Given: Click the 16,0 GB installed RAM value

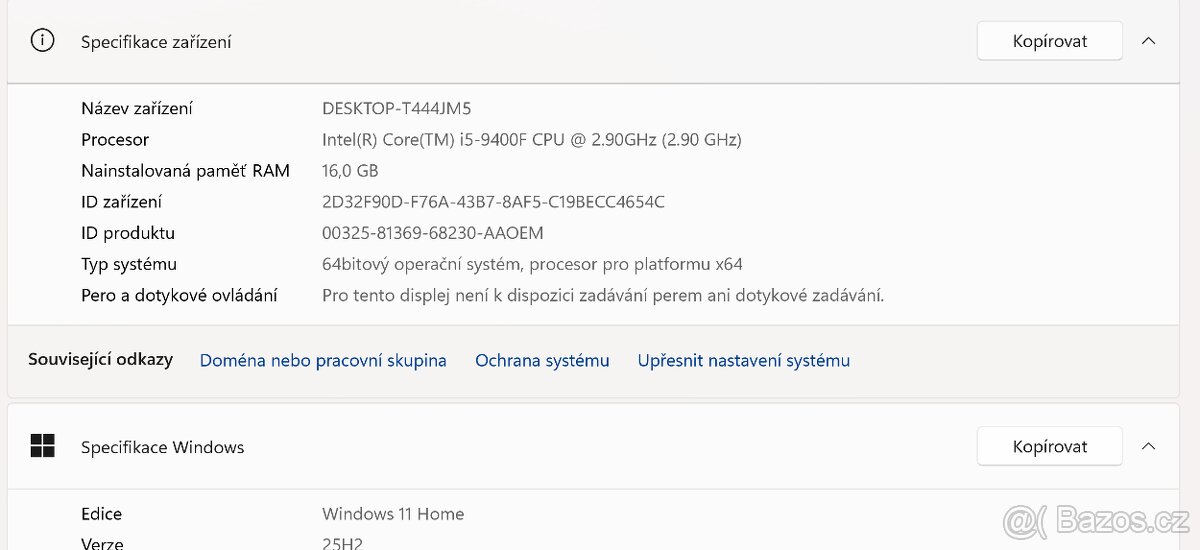Looking at the screenshot, I should pos(350,170).
